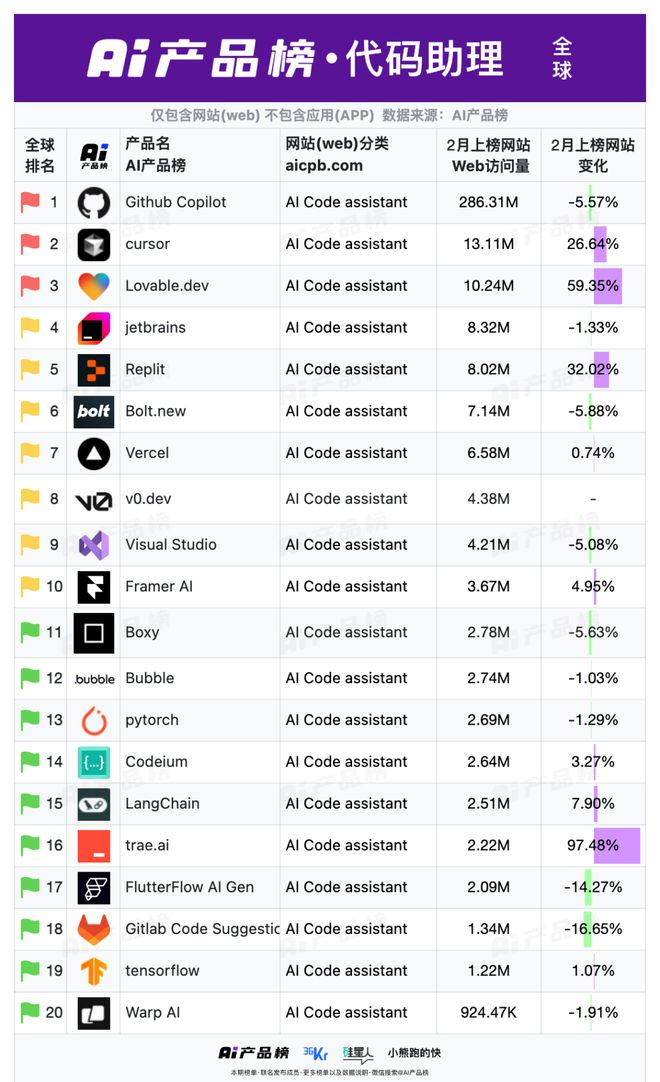Click the tensorflow orange logo
Screen dimensions: 660x1082
(94, 971)
